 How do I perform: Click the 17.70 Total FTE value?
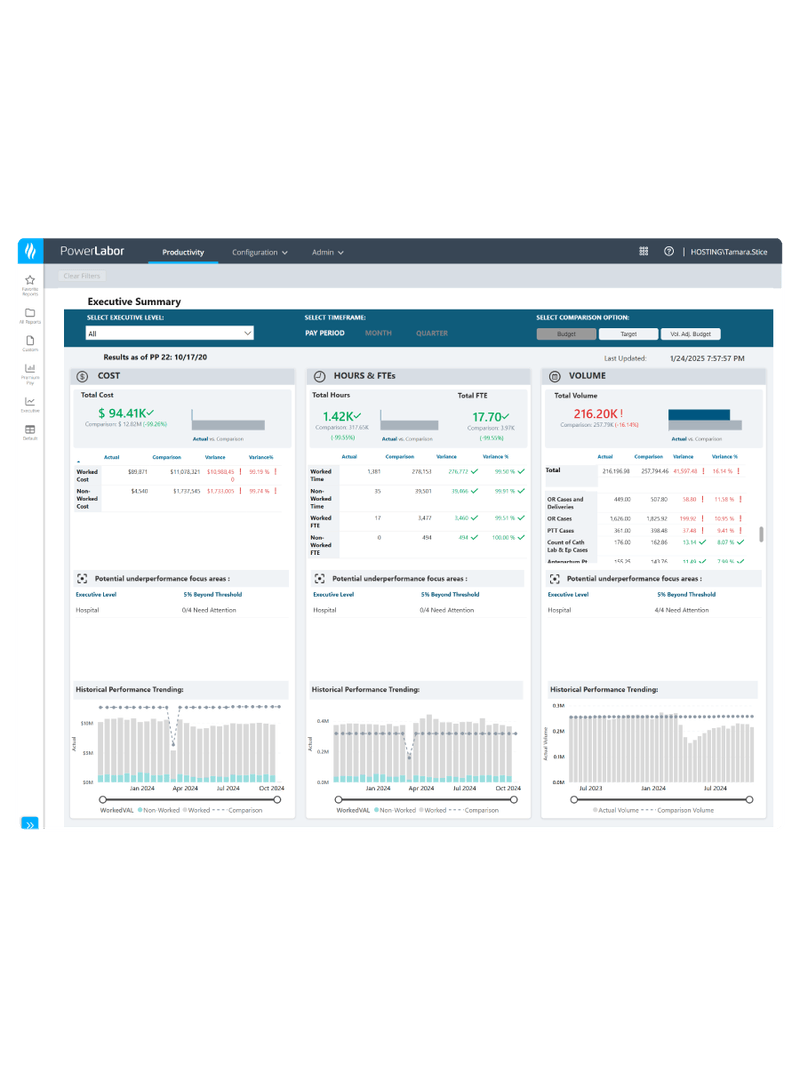487,416
